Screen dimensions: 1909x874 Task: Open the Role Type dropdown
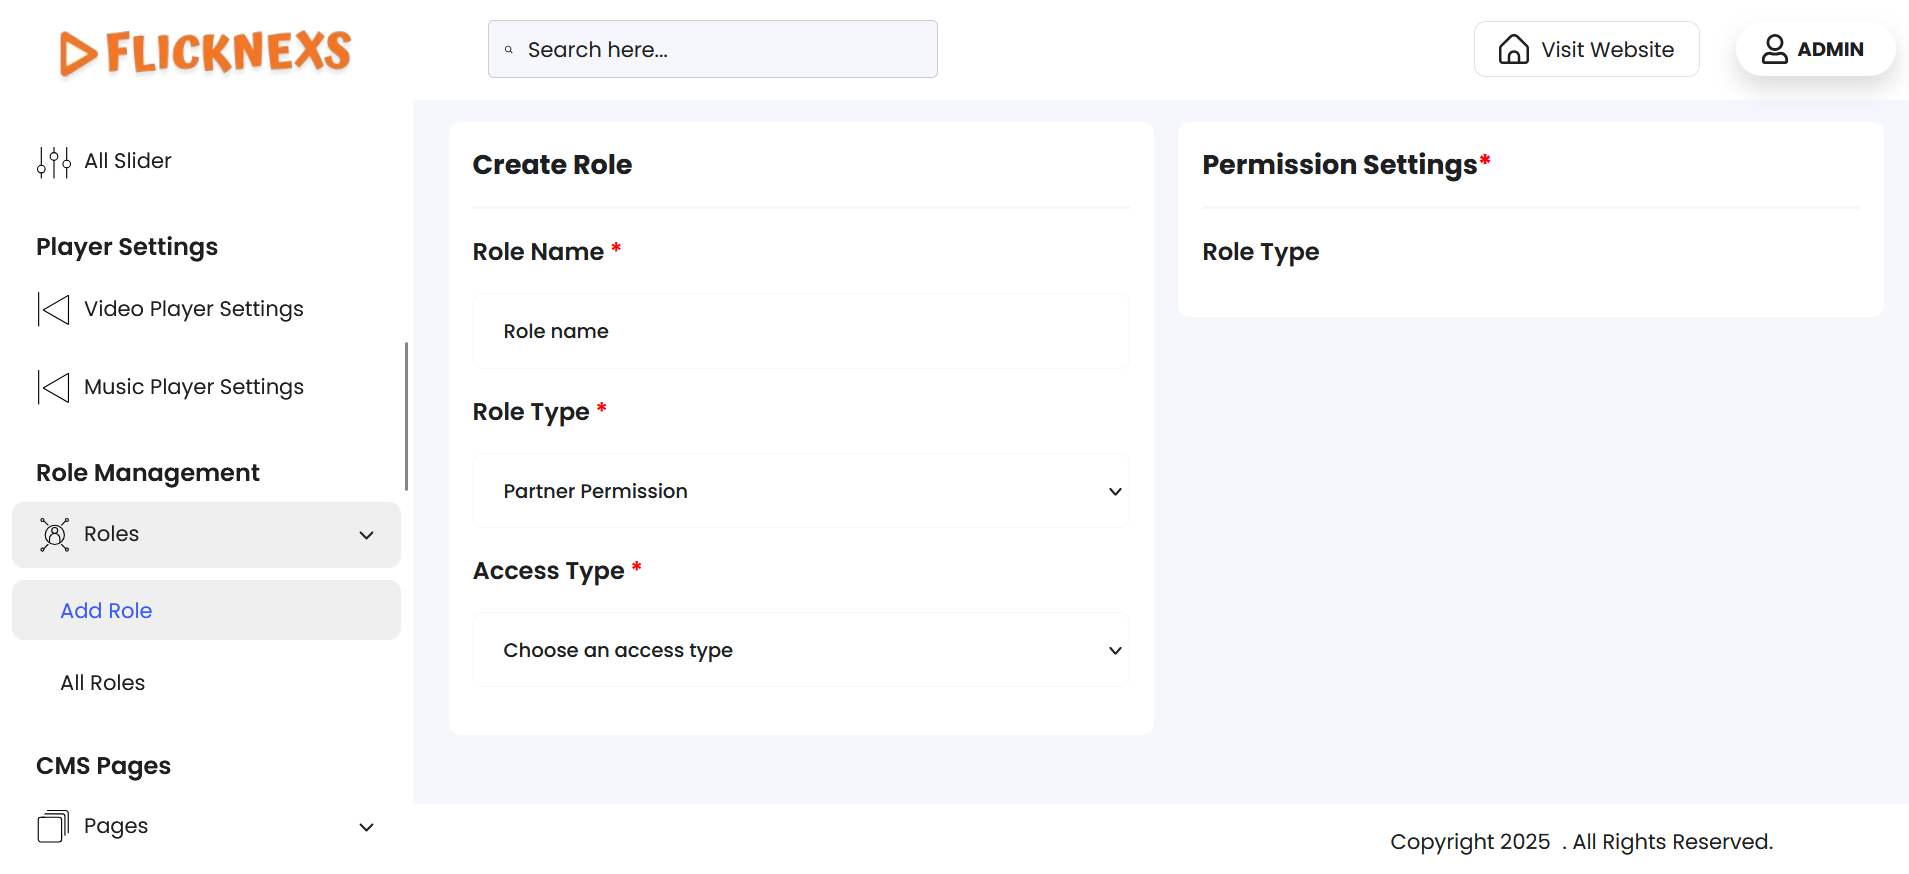pos(801,491)
